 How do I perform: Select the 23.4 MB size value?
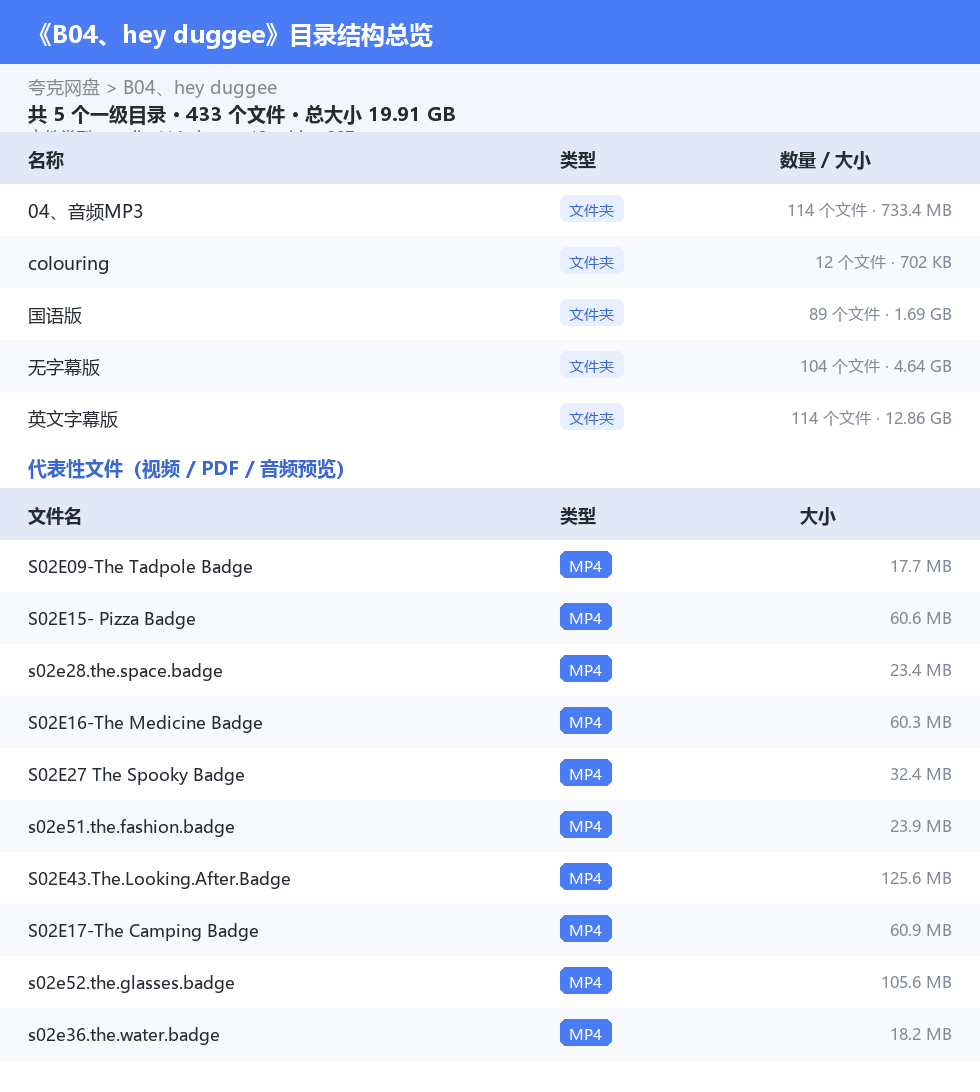point(921,670)
